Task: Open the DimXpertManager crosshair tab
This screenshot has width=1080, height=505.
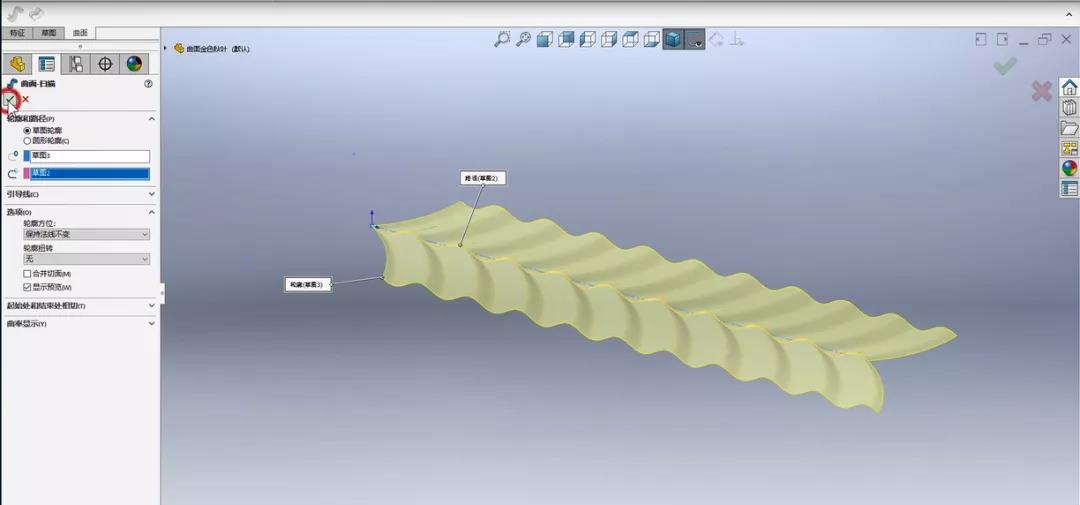Action: point(105,64)
